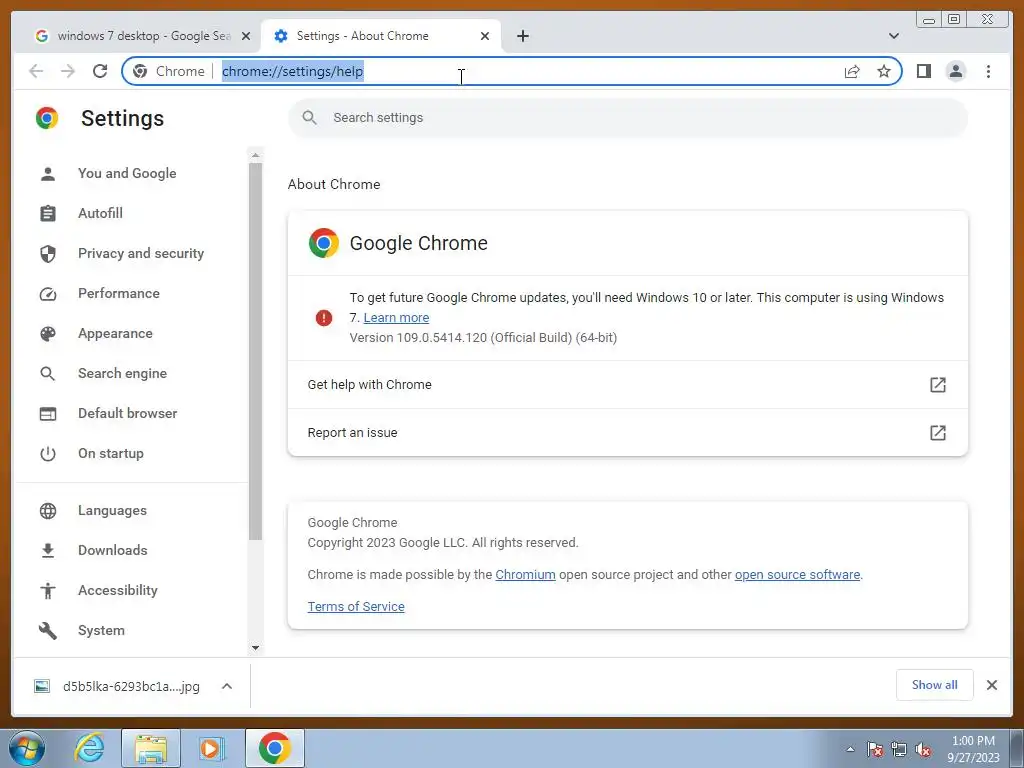Open a new tab with the plus button

pyautogui.click(x=522, y=36)
